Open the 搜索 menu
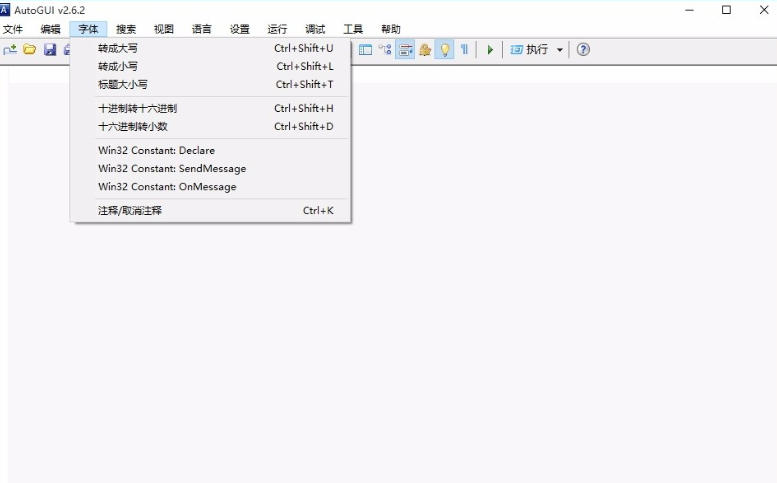This screenshot has height=483, width=777. (x=126, y=29)
